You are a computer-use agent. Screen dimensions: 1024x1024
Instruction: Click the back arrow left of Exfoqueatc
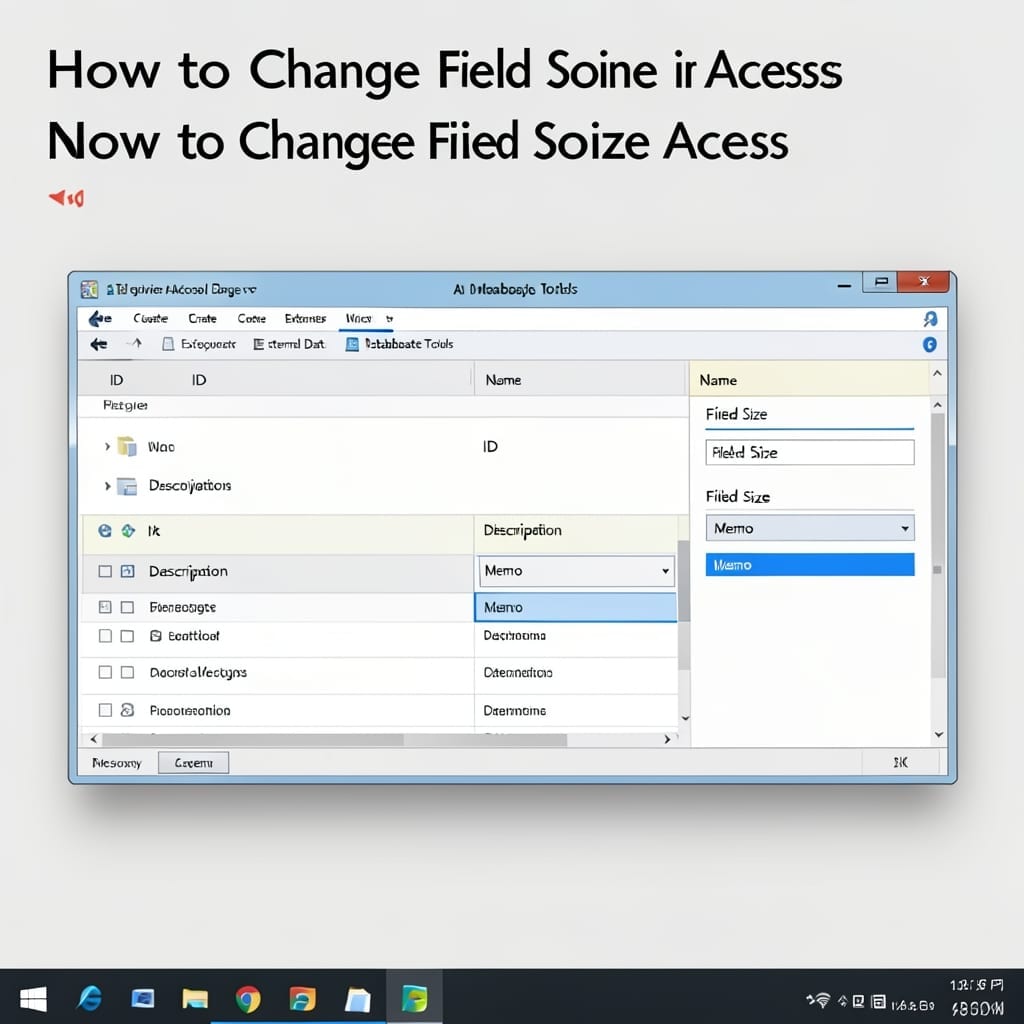[99, 344]
